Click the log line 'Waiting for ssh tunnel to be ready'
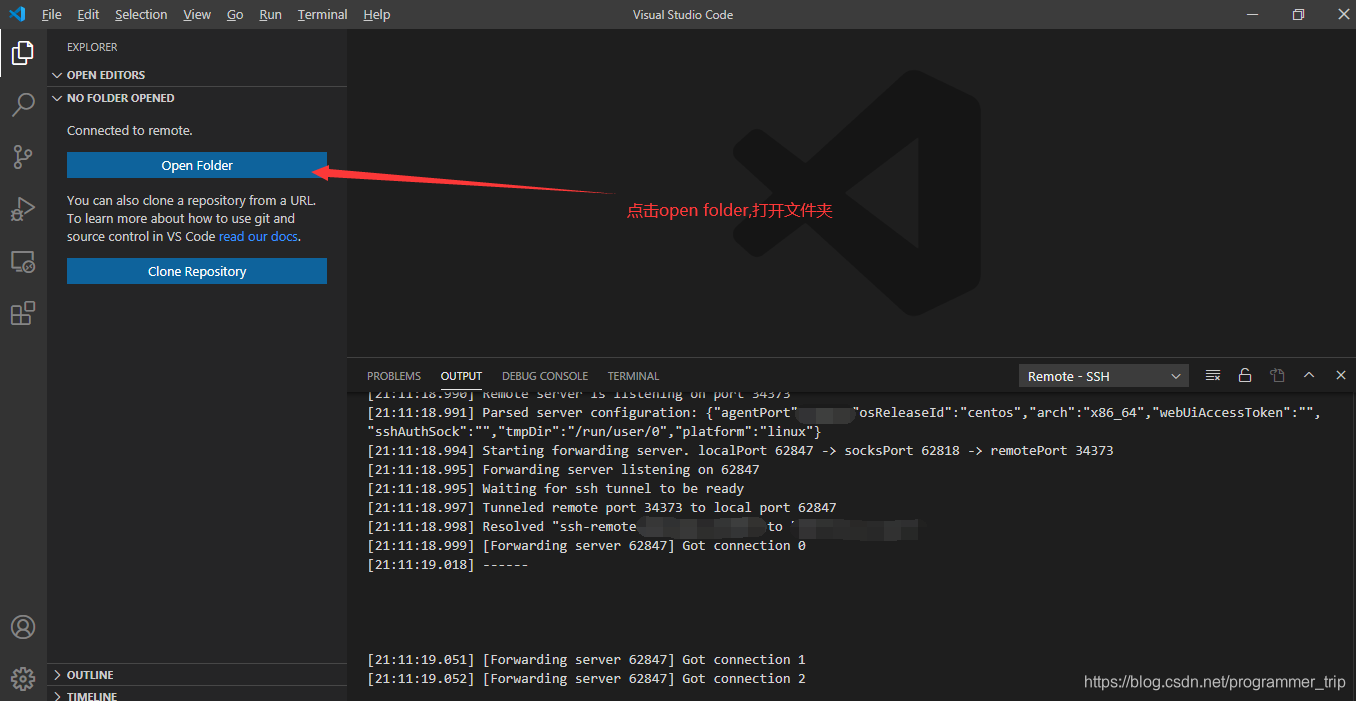 [555, 489]
